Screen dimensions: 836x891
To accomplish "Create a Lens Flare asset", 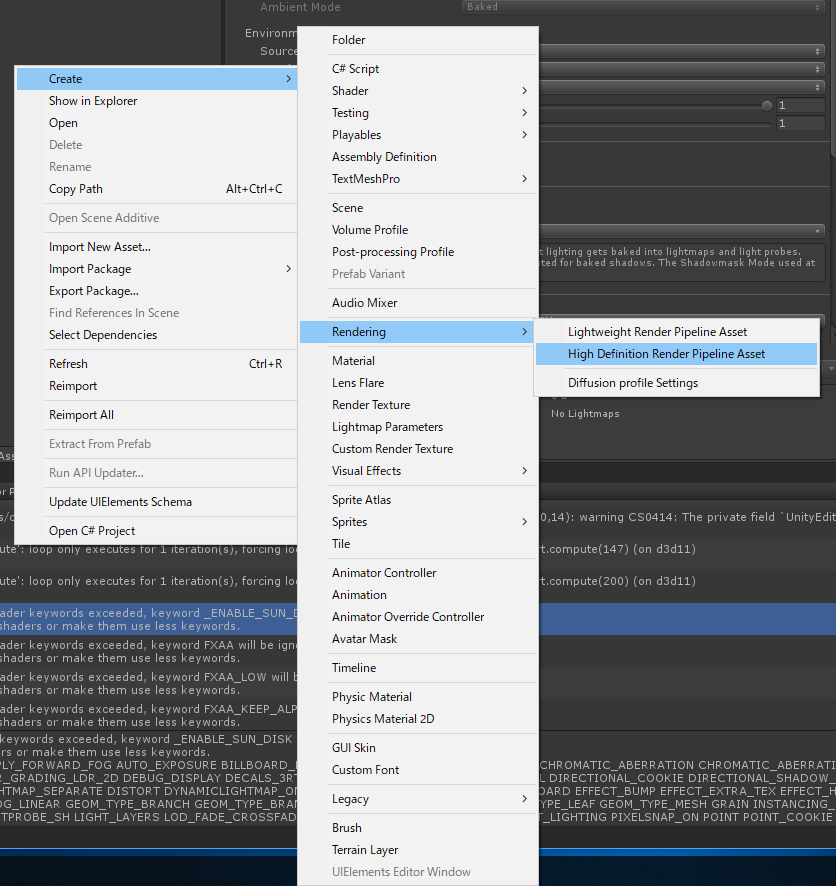I will tap(418, 383).
